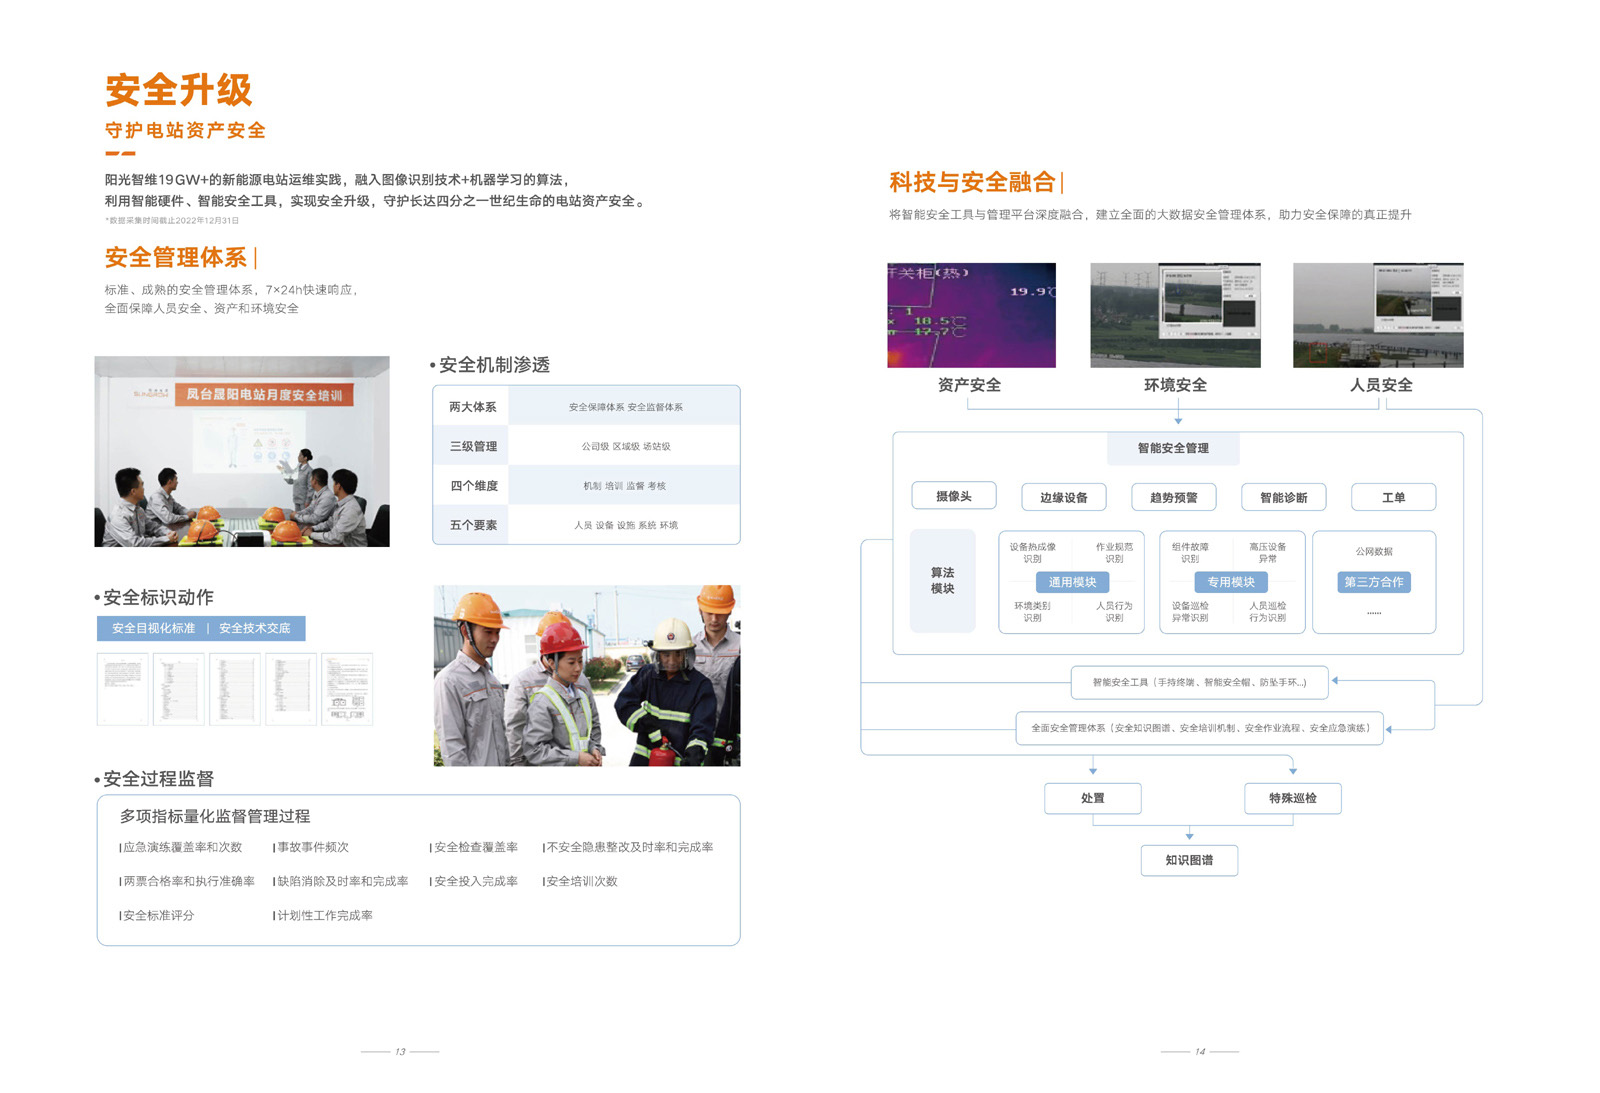Click 公网数据 text
The height and width of the screenshot is (1093, 1600).
(1374, 552)
